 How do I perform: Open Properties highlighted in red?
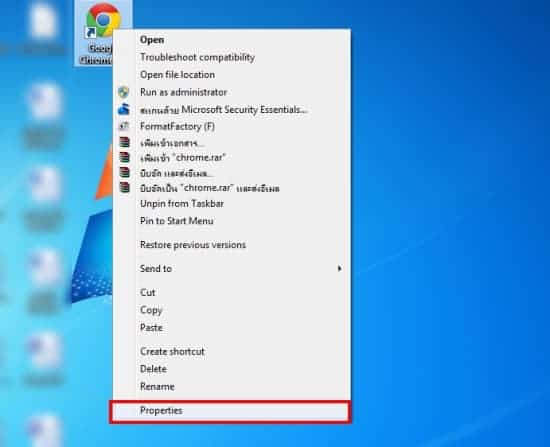coord(230,411)
